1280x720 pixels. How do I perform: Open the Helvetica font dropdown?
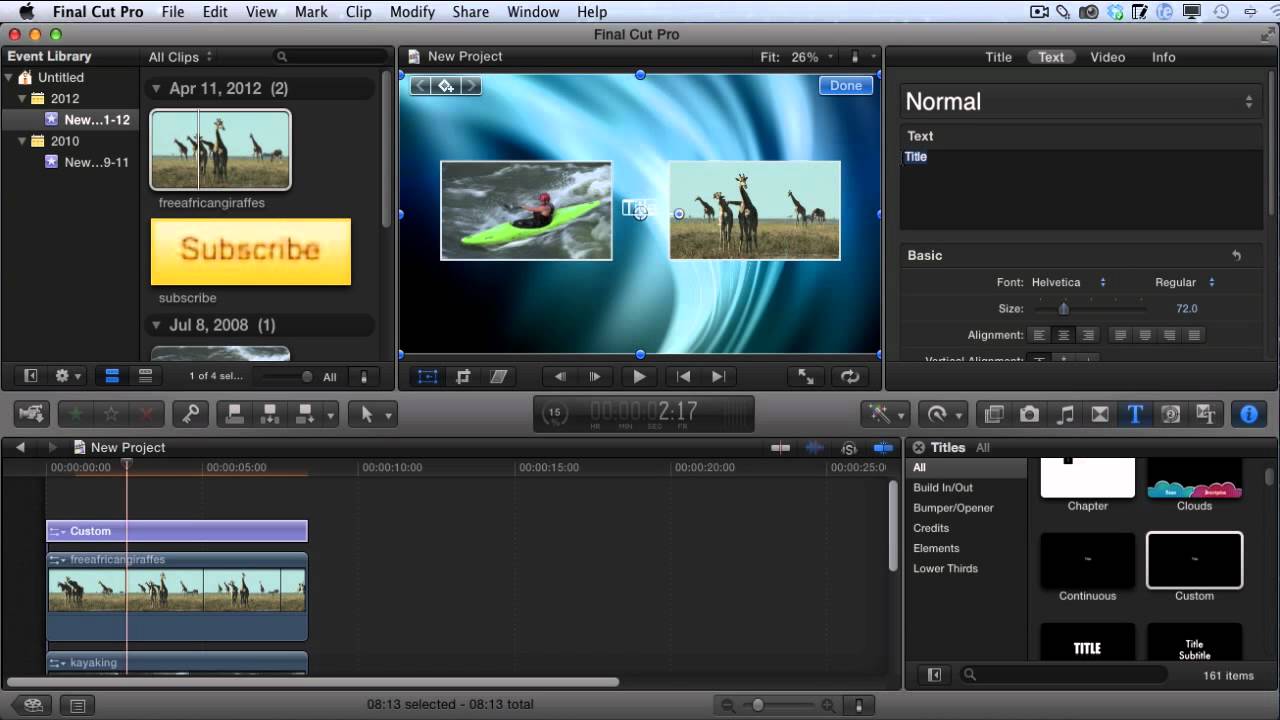[1069, 282]
